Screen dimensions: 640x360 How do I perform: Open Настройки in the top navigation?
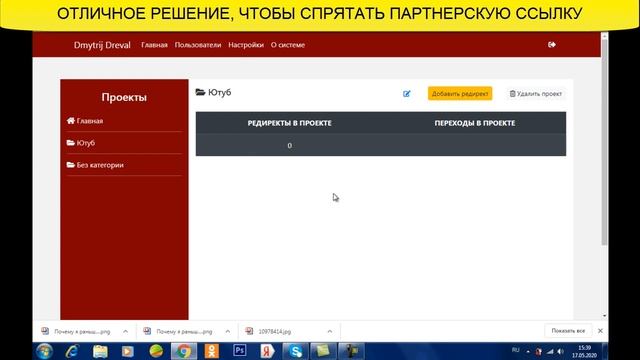[x=246, y=45]
